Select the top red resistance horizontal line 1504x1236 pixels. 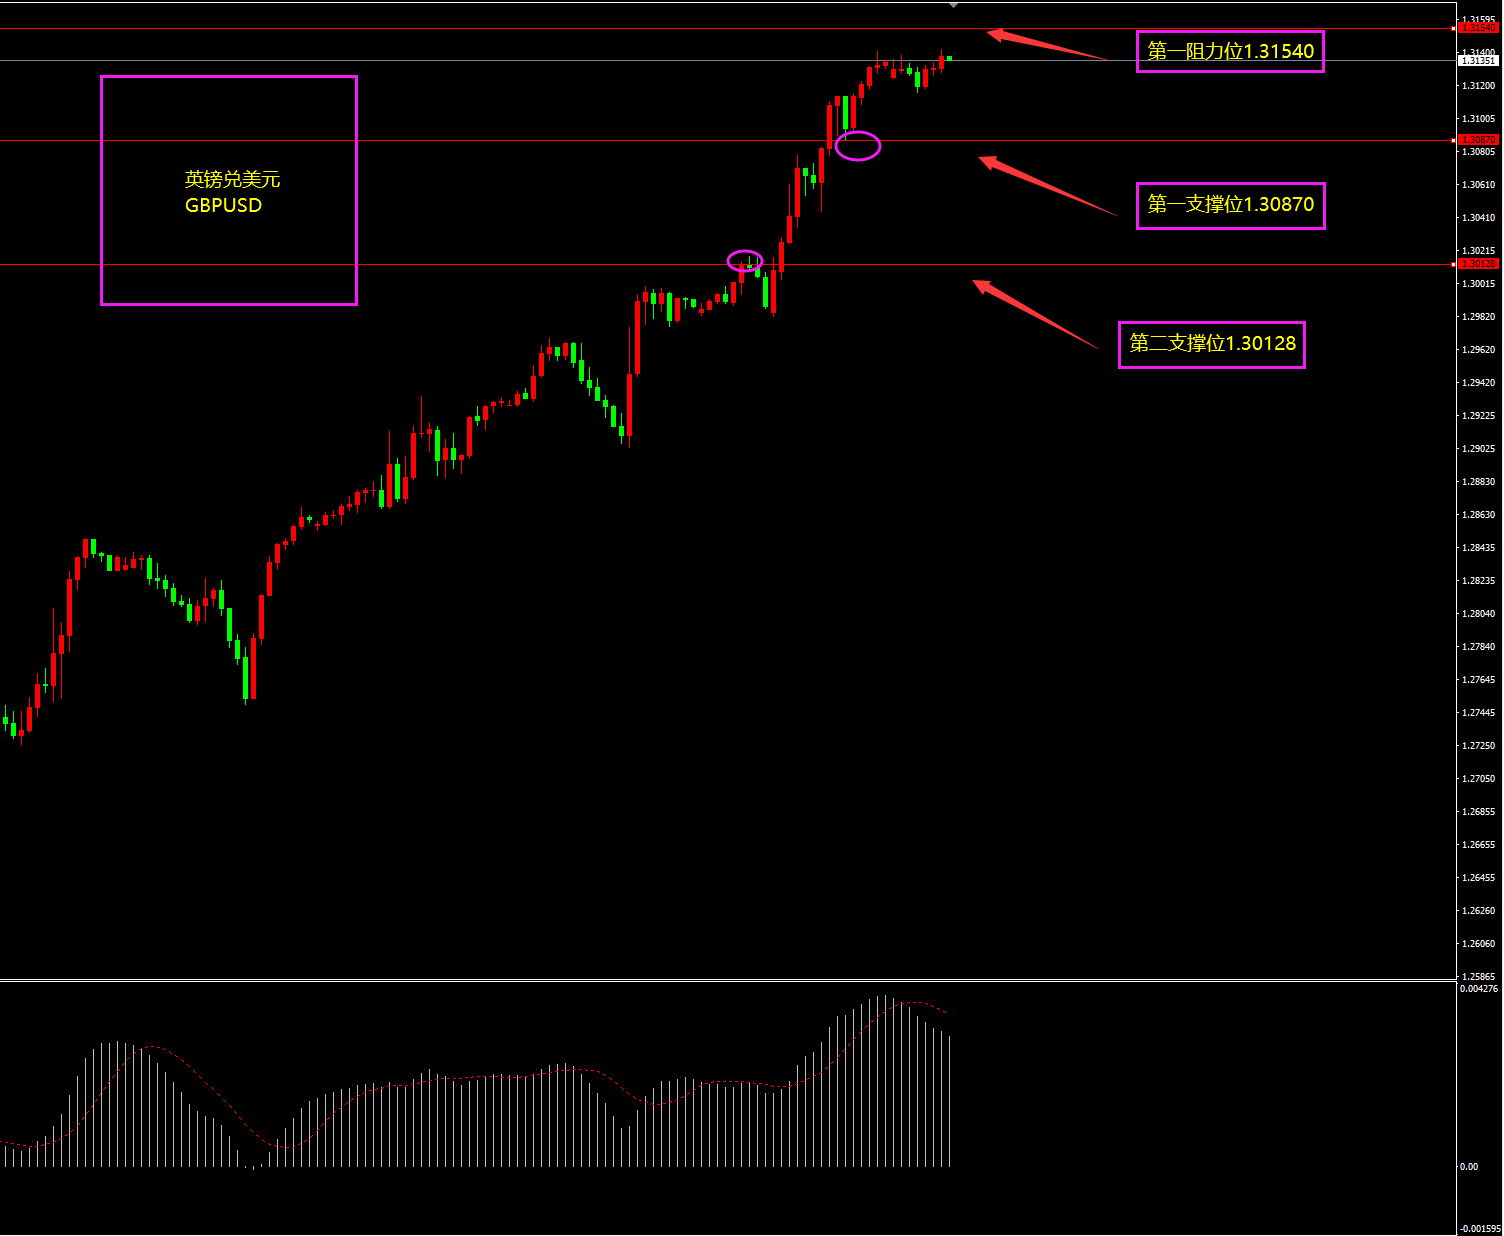(500, 29)
